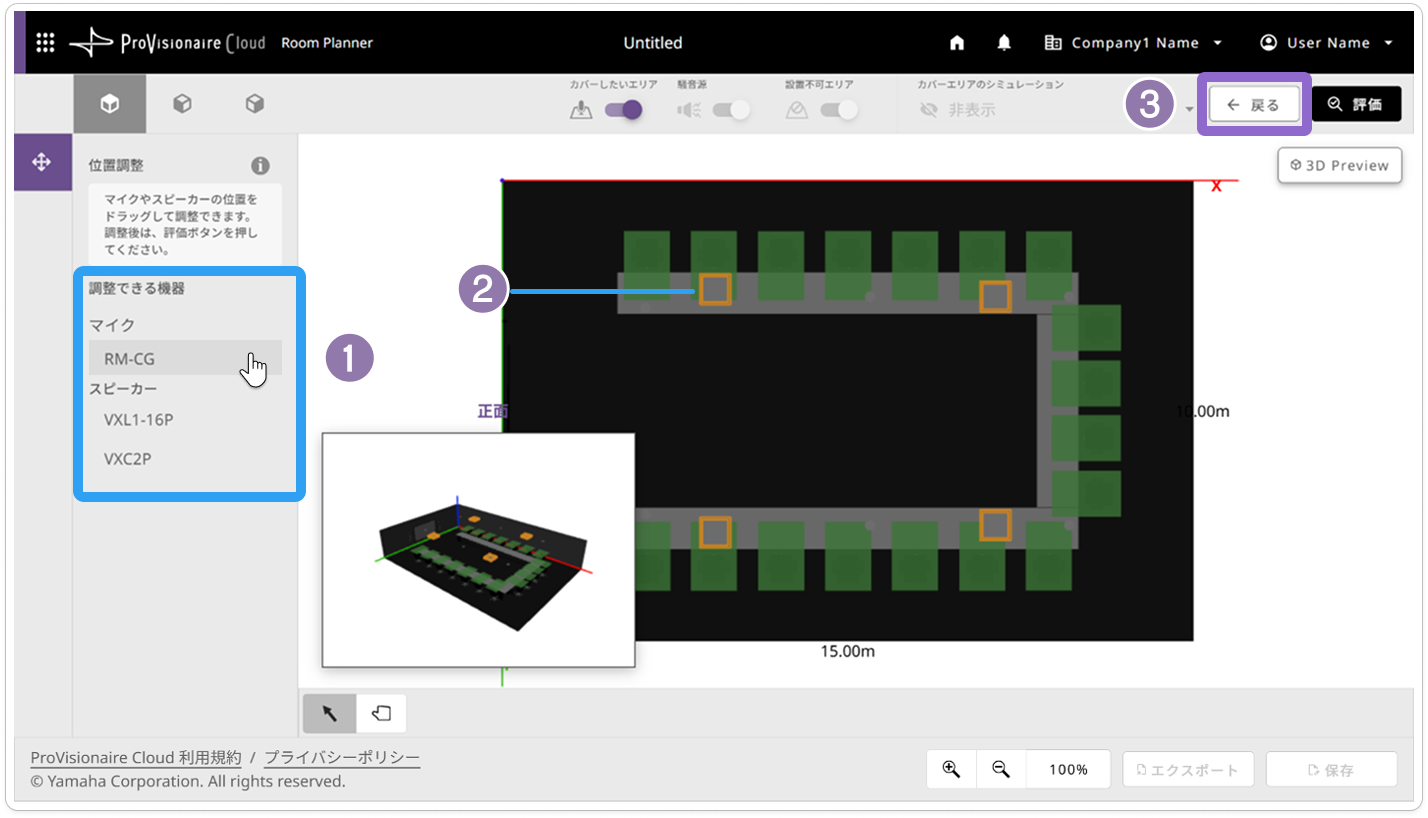Click the top-left orange microphone square
The height and width of the screenshot is (818, 1428).
(715, 289)
